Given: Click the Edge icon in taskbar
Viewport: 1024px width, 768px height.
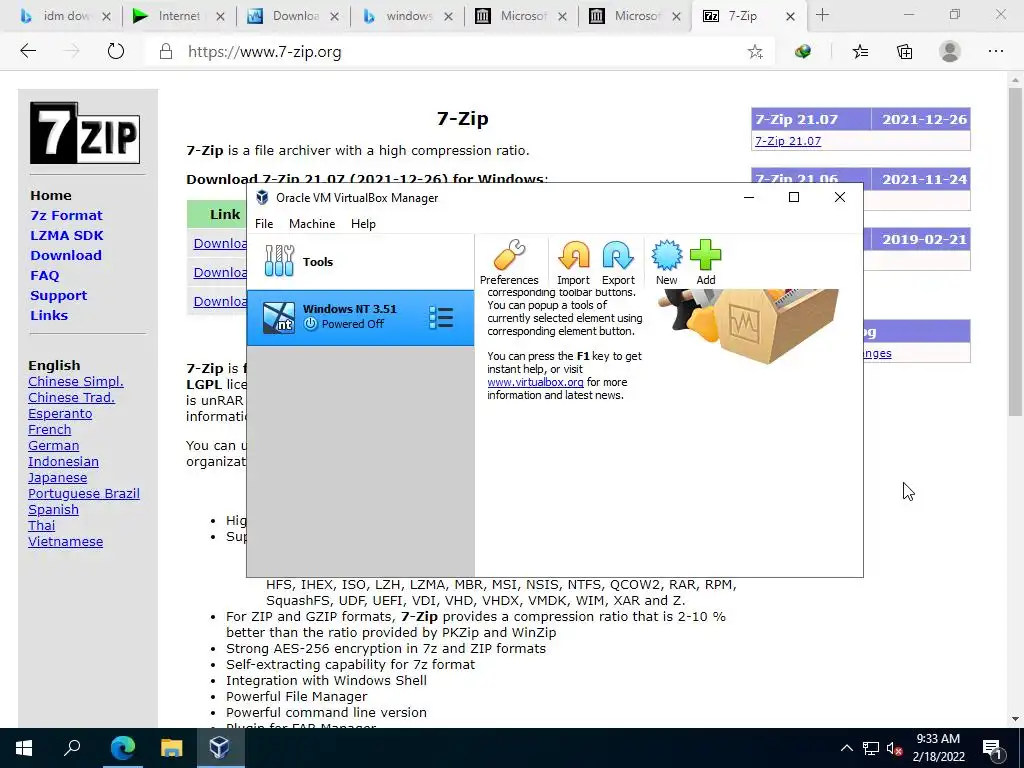Looking at the screenshot, I should [122, 748].
